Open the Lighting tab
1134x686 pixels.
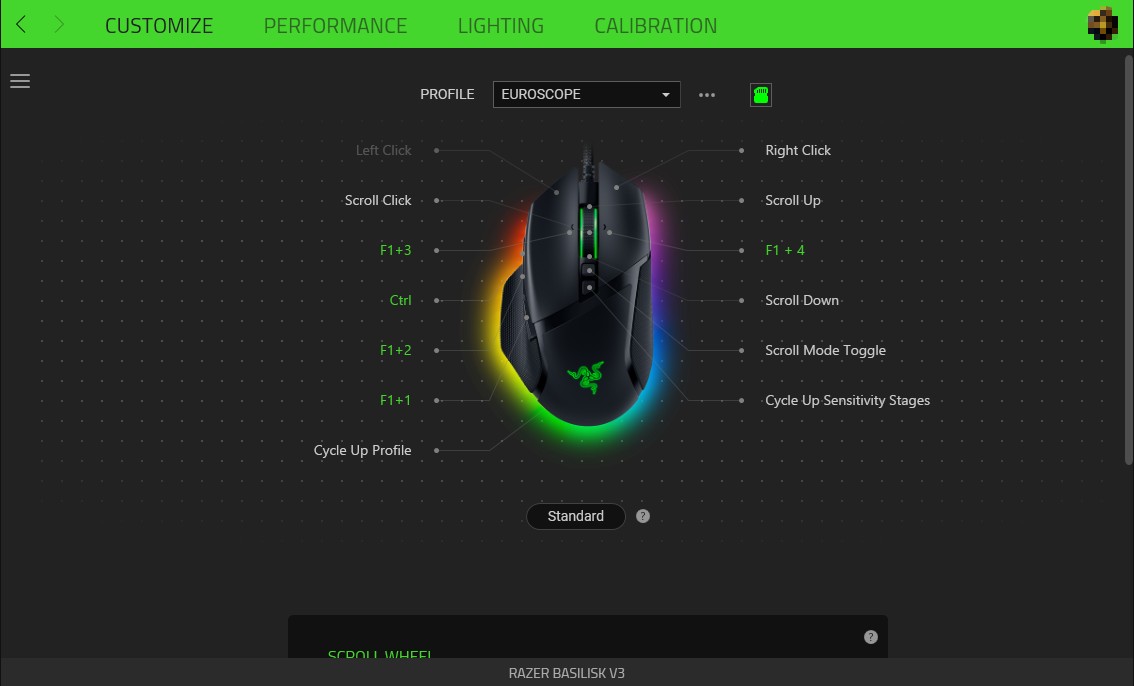[500, 25]
